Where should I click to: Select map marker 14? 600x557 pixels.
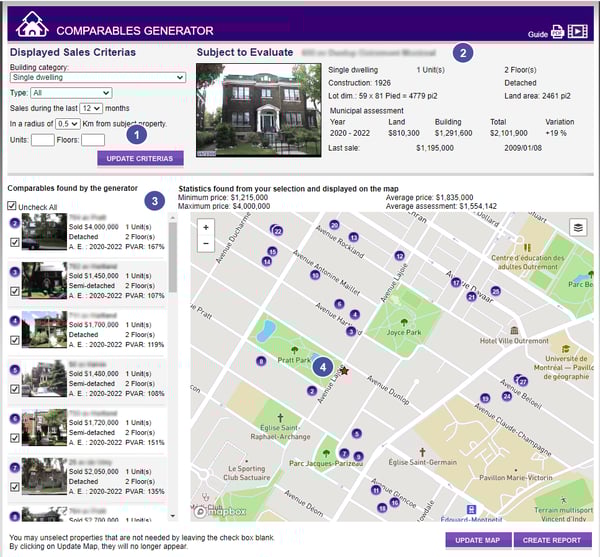(x=267, y=262)
